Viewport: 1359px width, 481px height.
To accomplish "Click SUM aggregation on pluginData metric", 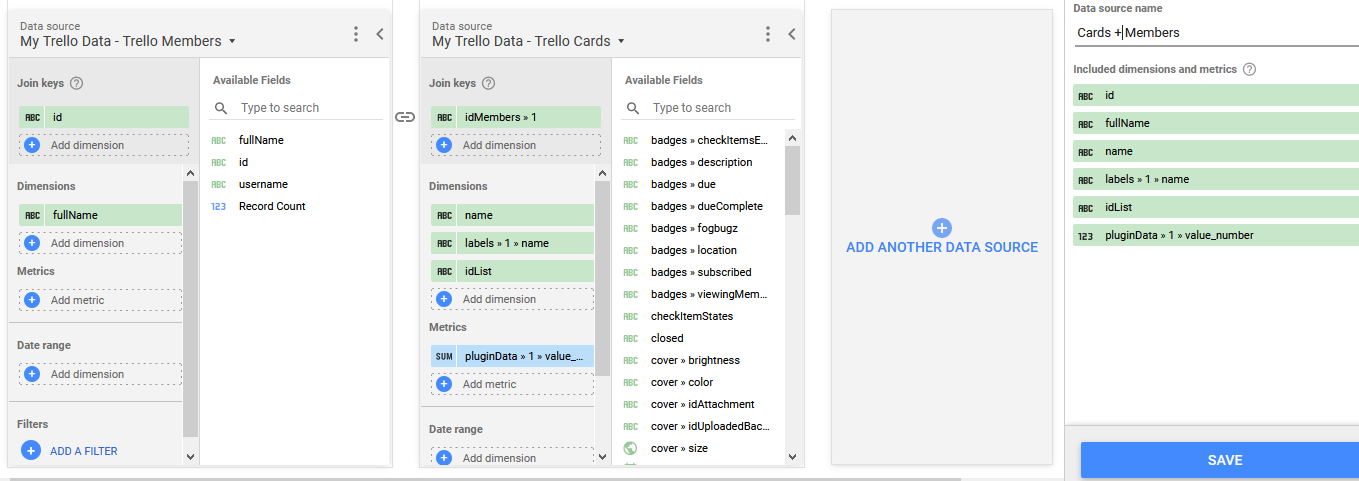I will [443, 356].
